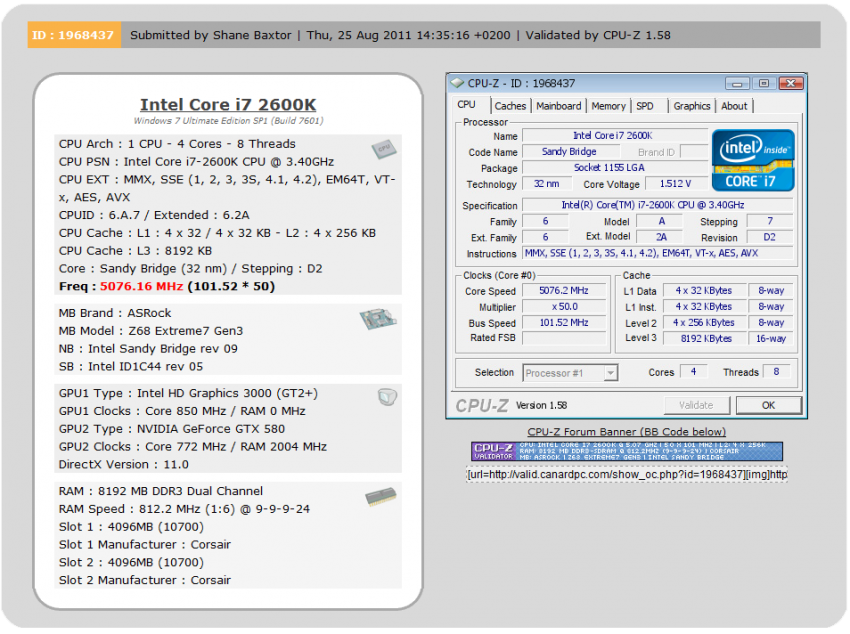The width and height of the screenshot is (850, 634).
Task: Click the empty Rated FSB field
Action: (x=564, y=338)
